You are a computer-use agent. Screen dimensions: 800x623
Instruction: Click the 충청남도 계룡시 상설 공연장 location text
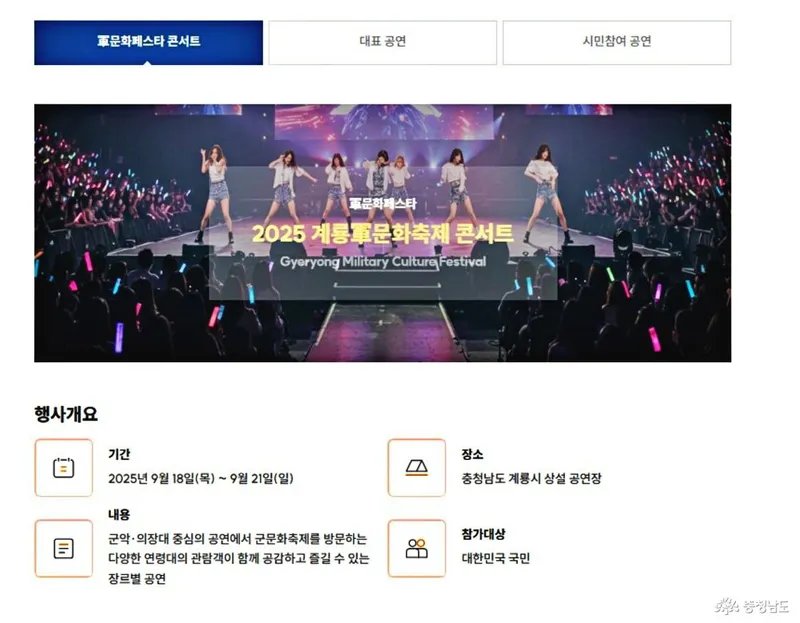coord(531,479)
